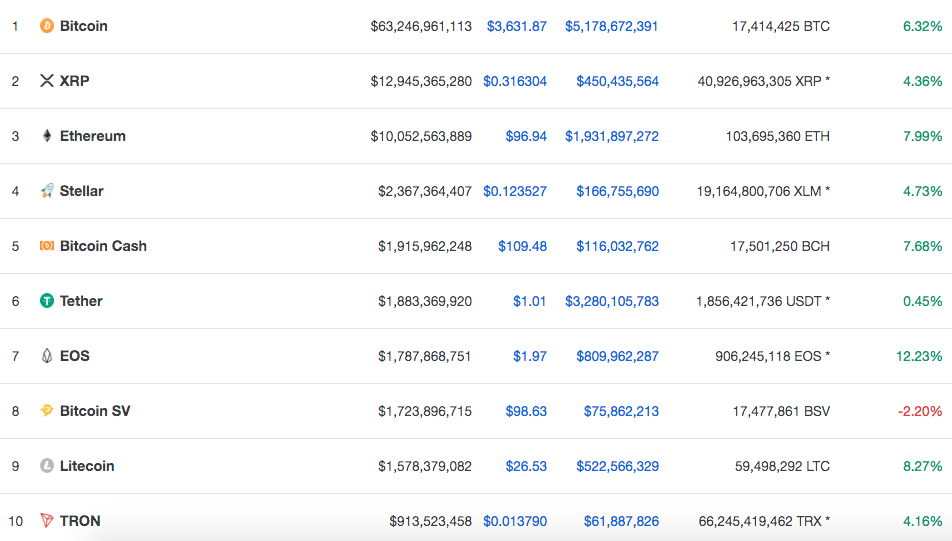952x541 pixels.
Task: Select supply 17,414,425 BTC
Action: [781, 27]
